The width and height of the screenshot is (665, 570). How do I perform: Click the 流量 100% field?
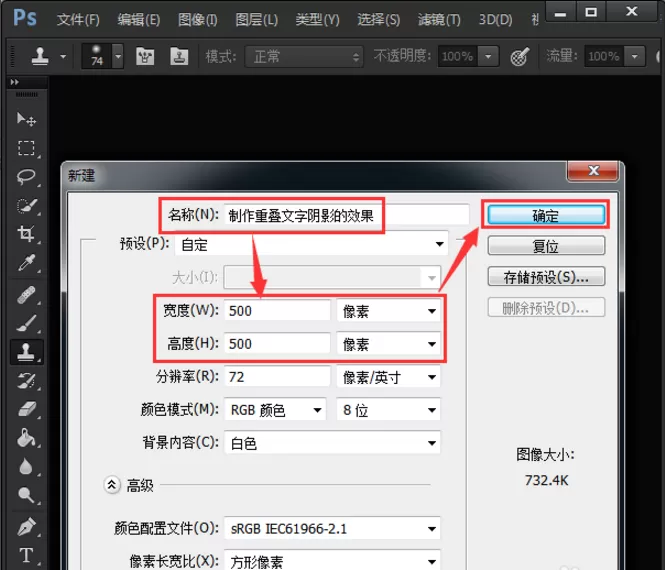pos(604,56)
